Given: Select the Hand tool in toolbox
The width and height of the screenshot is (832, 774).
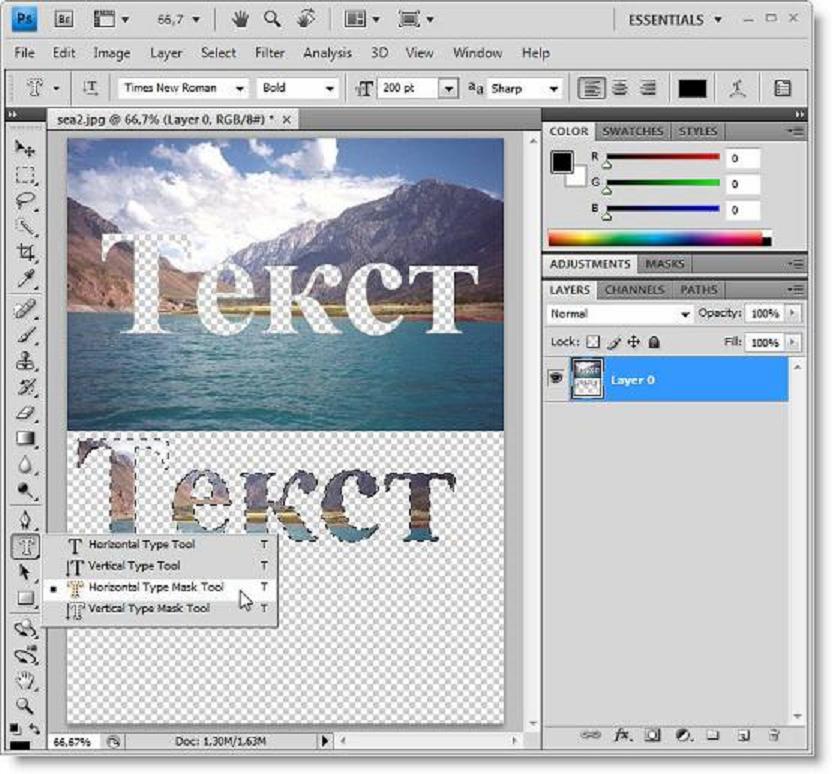Looking at the screenshot, I should 24,681.
